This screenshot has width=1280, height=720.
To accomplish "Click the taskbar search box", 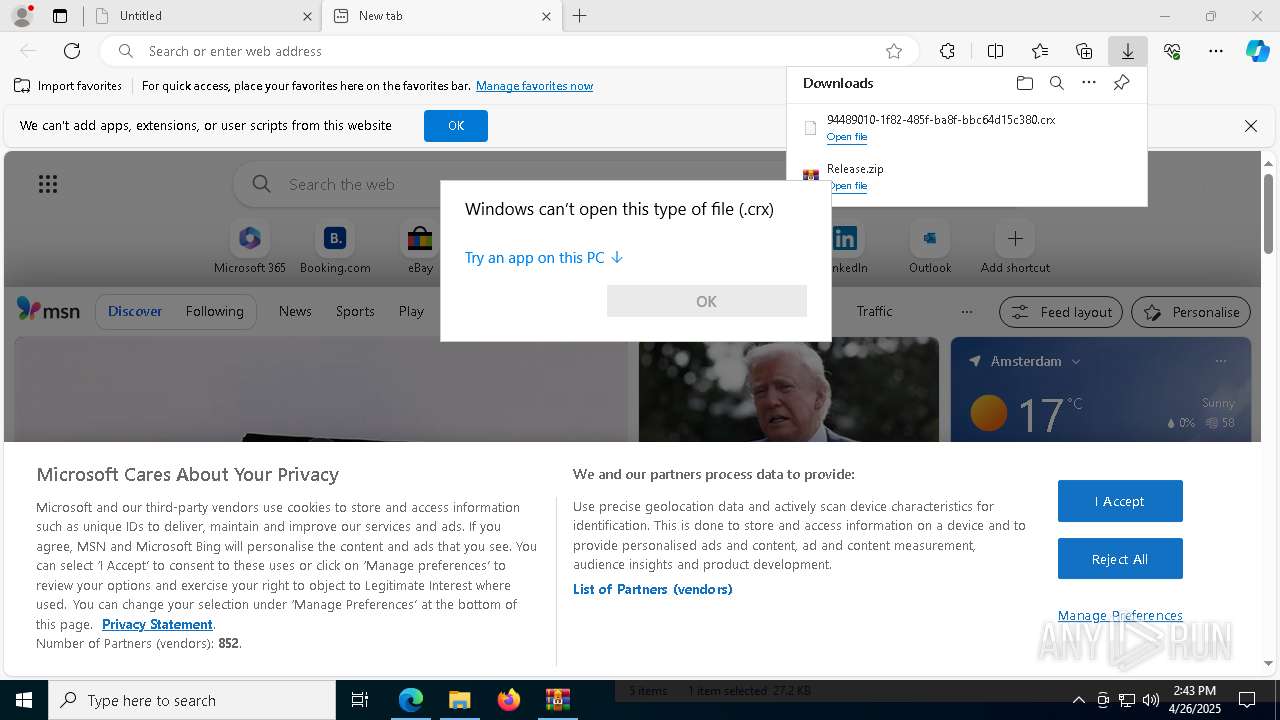I will click(192, 700).
